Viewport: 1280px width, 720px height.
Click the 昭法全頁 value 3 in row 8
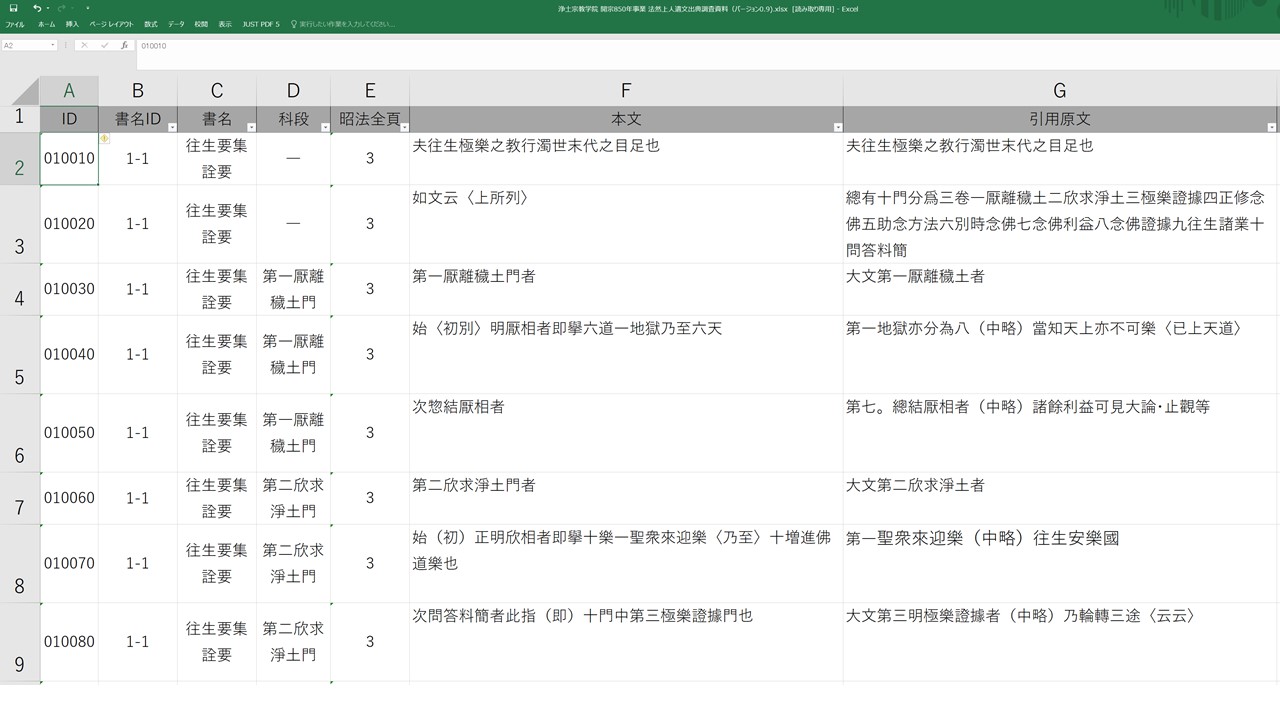point(370,564)
